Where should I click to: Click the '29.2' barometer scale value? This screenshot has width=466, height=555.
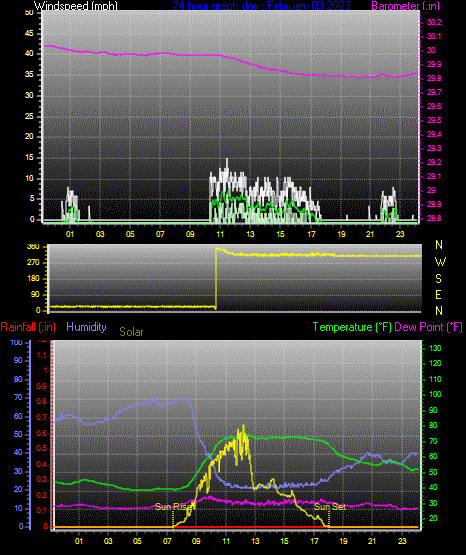(x=434, y=162)
